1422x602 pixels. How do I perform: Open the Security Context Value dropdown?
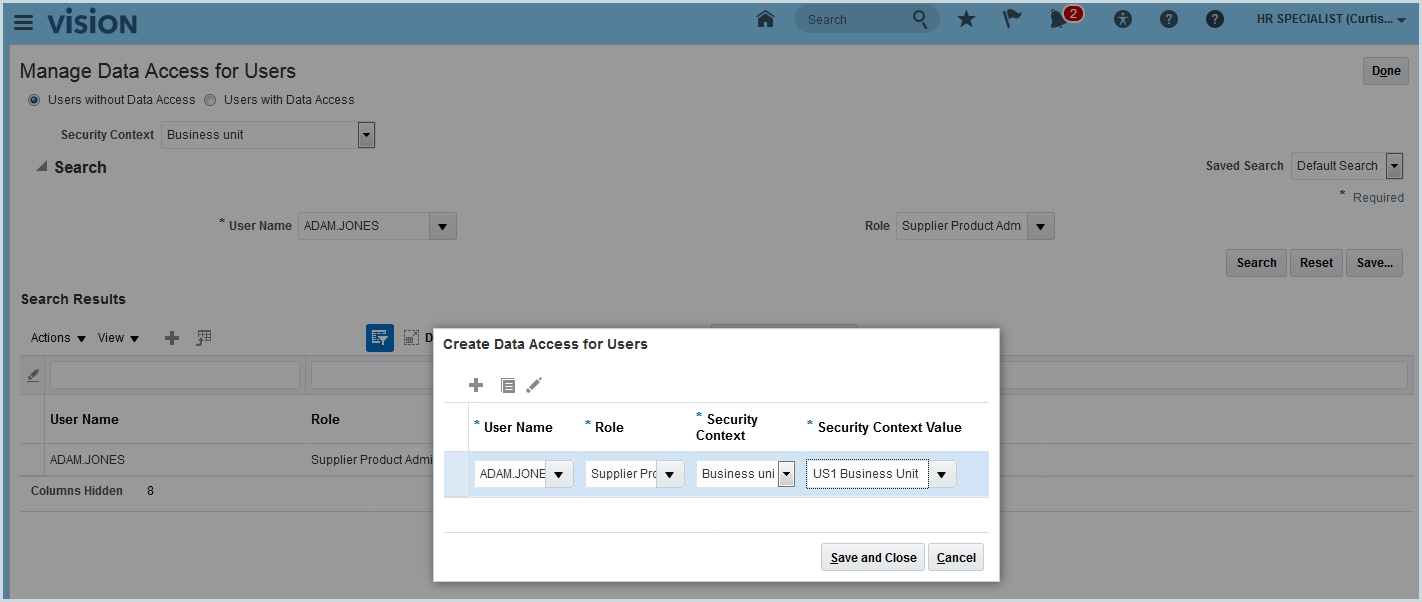click(941, 473)
